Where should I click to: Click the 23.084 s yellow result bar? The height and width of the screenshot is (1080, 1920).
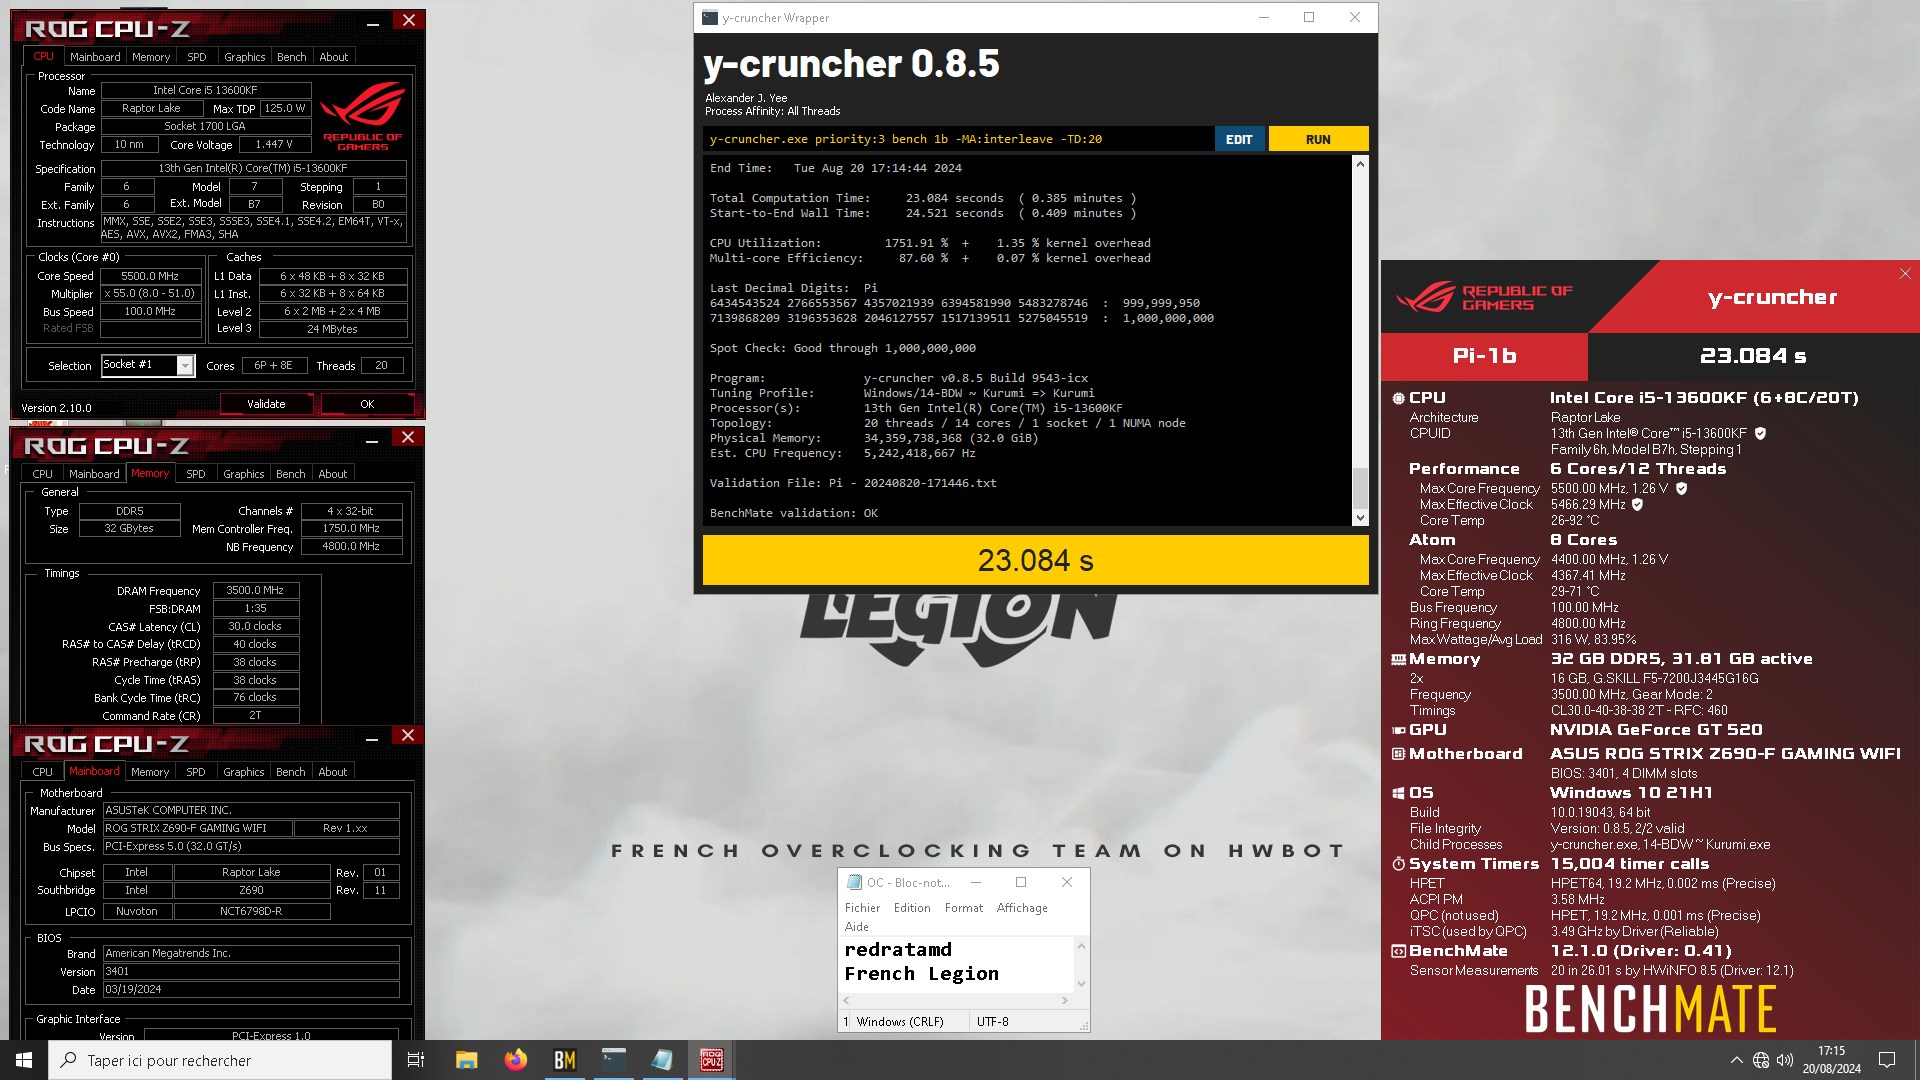(1035, 560)
